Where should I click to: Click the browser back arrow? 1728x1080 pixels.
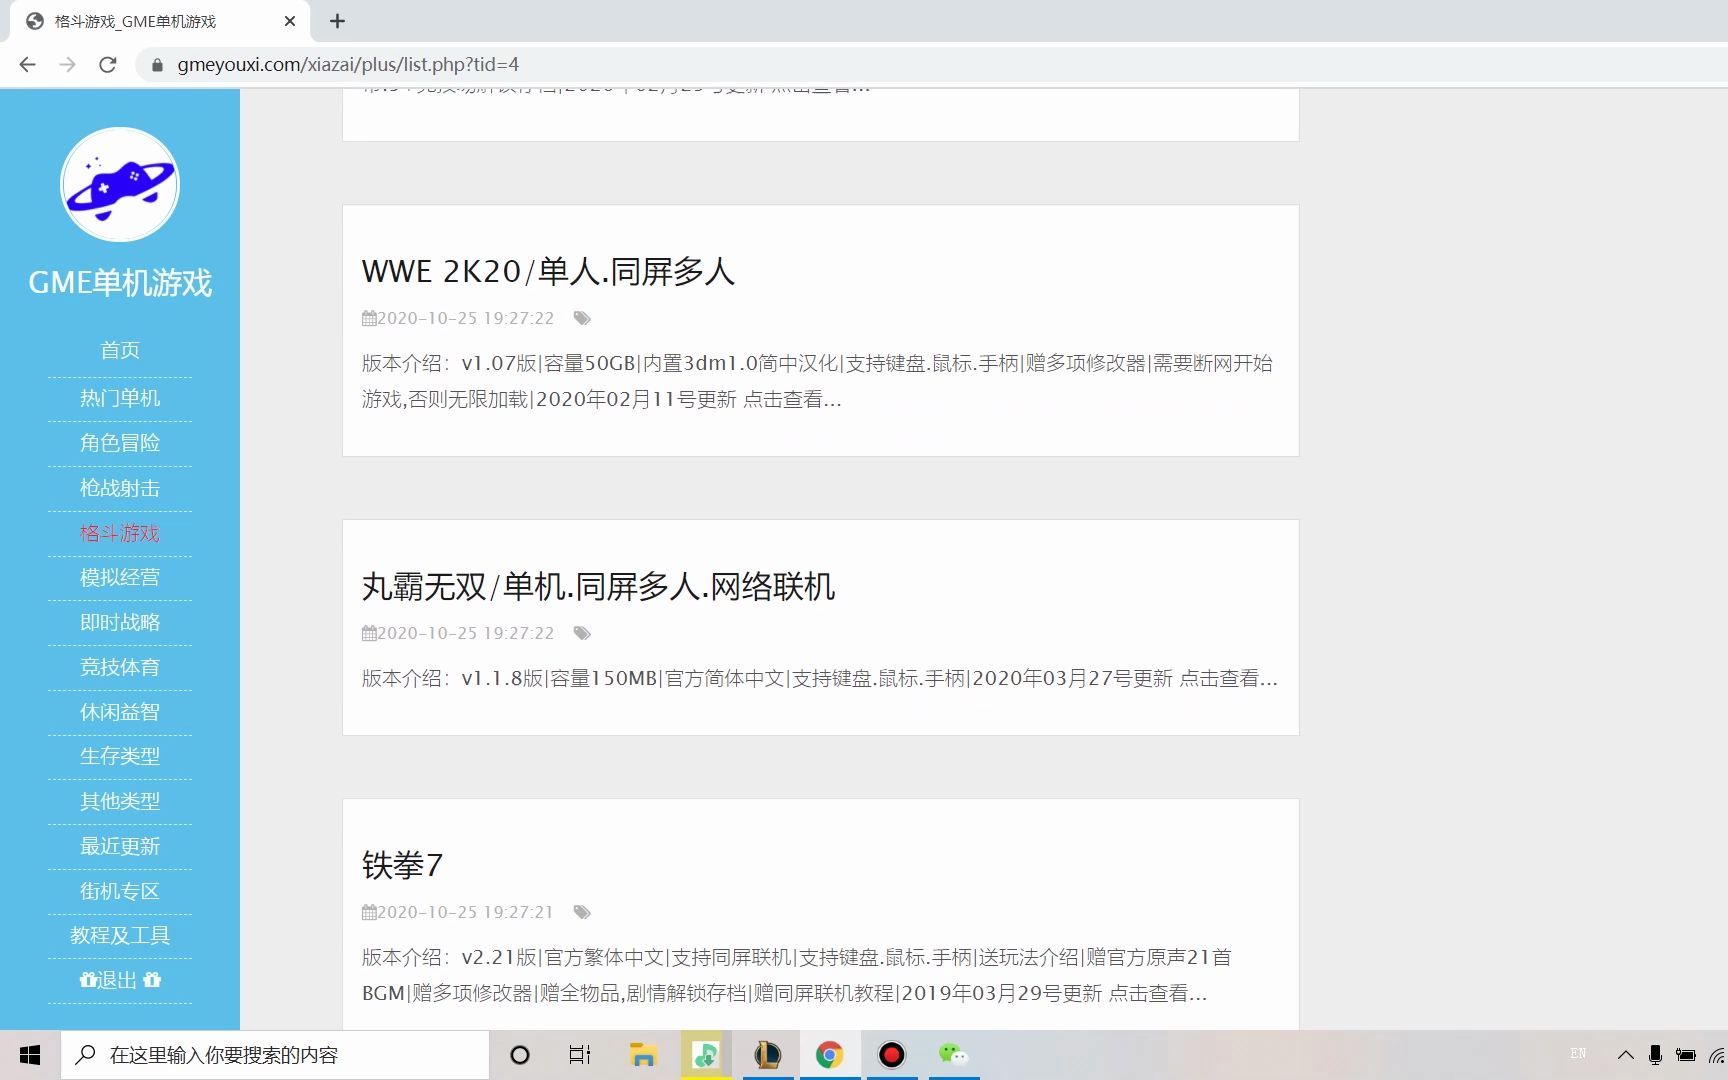pos(28,64)
